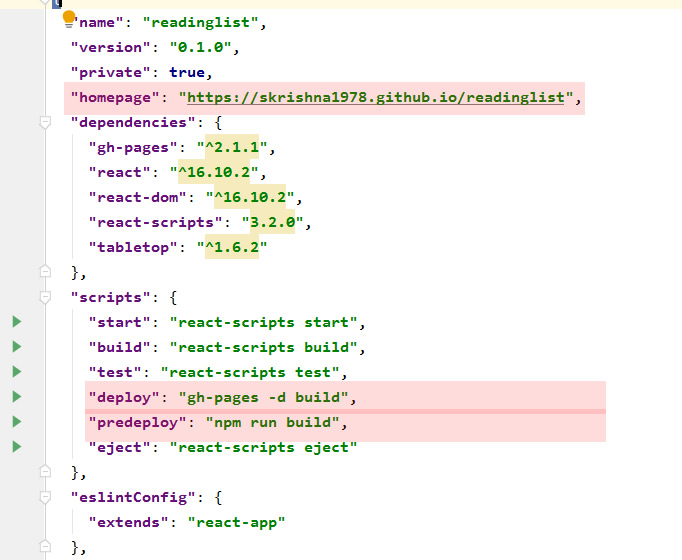Fold the scripts section

(x=44, y=297)
